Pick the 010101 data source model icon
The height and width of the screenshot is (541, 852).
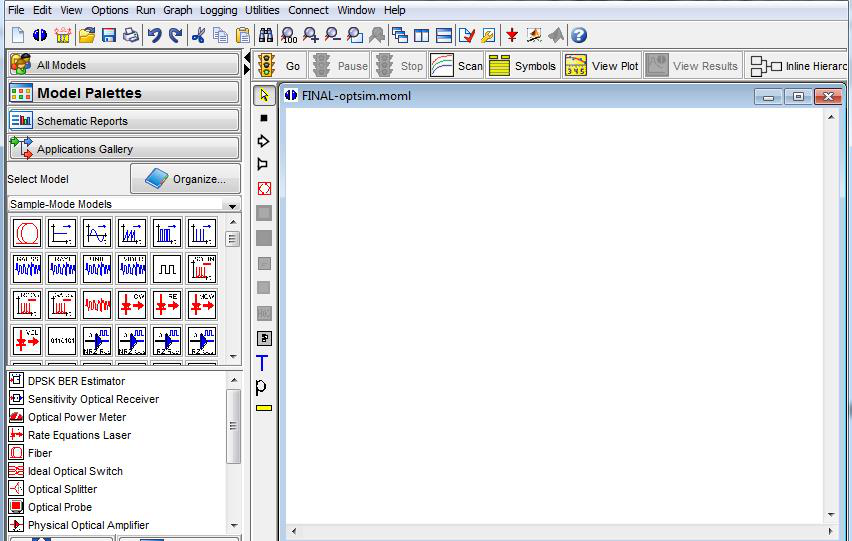[x=61, y=341]
